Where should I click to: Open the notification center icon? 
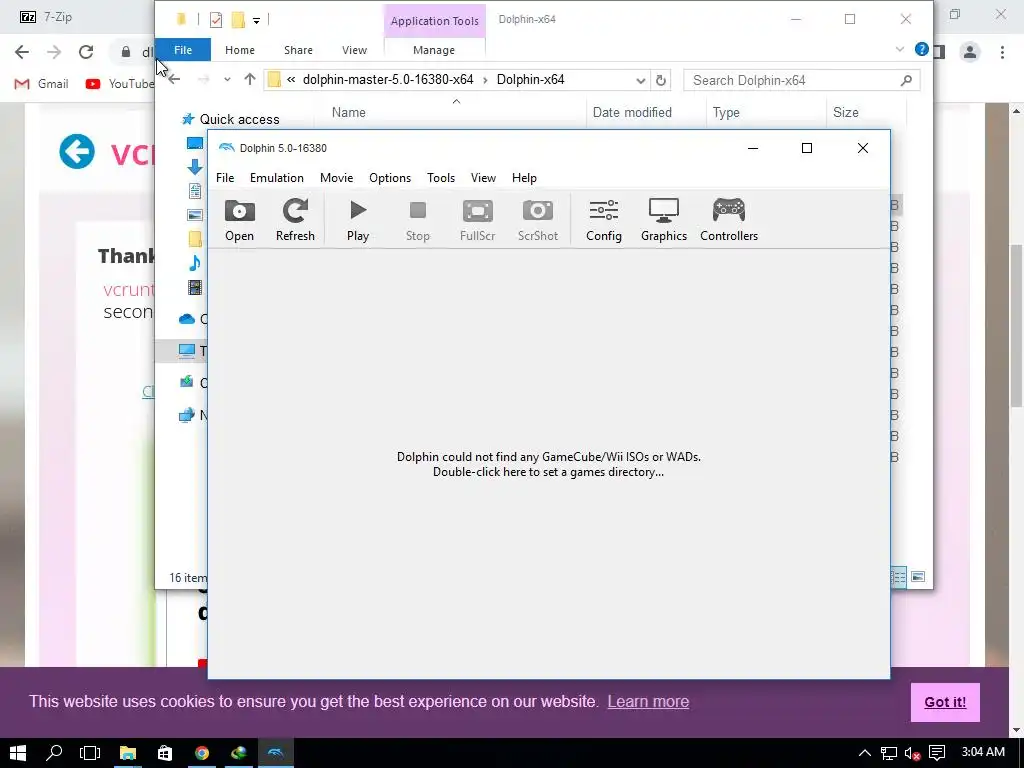click(x=936, y=753)
